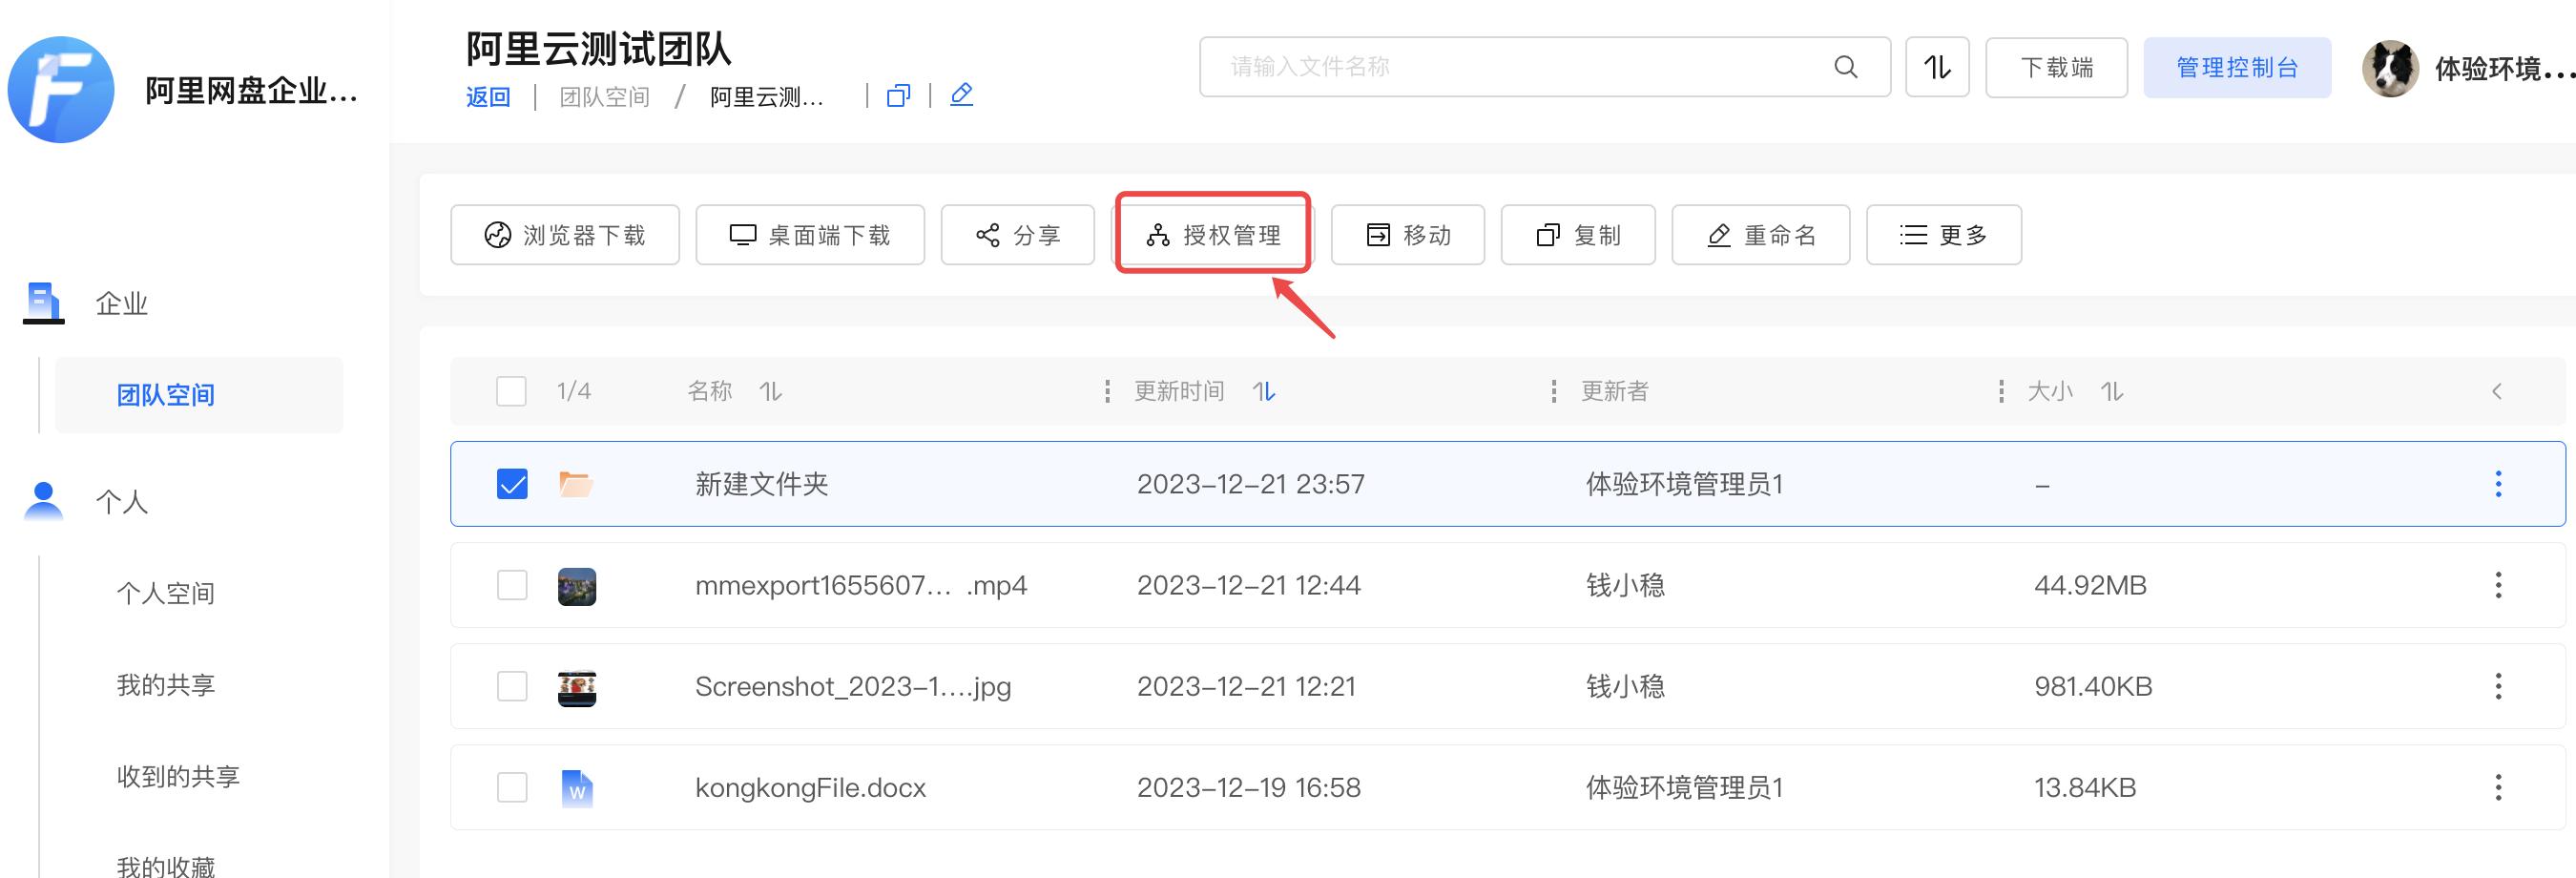Open the 管理控制台 console
This screenshot has height=878, width=2576.
pyautogui.click(x=2237, y=67)
